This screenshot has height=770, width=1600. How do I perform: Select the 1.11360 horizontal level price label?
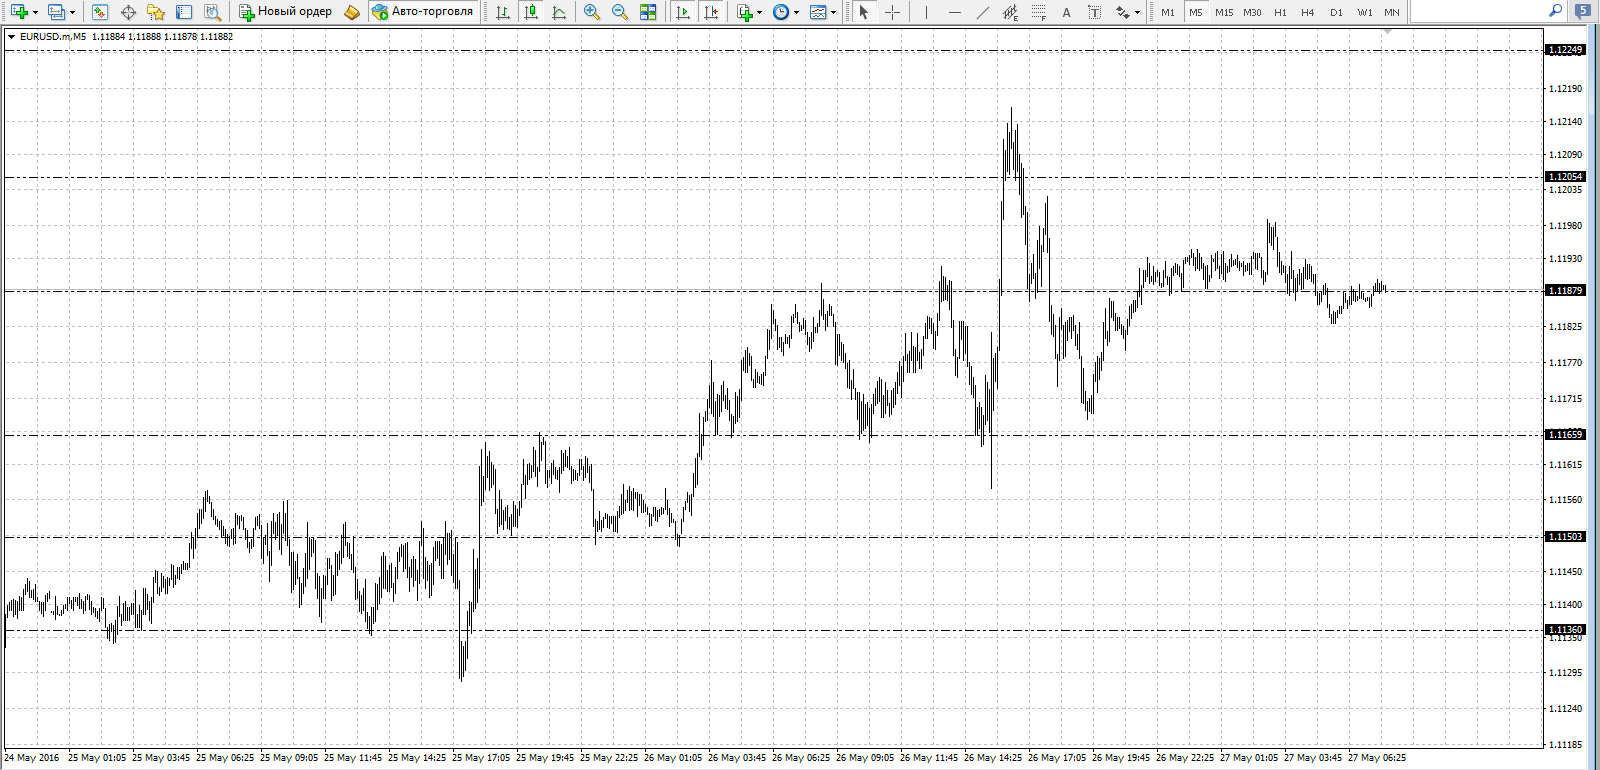[x=1566, y=630]
